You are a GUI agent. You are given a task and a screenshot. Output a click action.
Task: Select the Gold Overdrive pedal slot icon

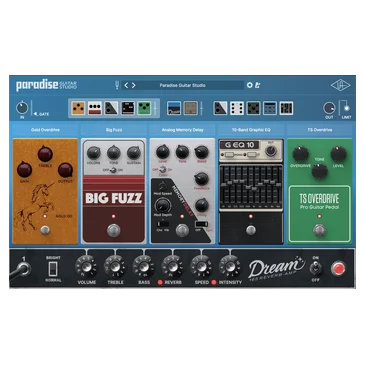click(78, 108)
